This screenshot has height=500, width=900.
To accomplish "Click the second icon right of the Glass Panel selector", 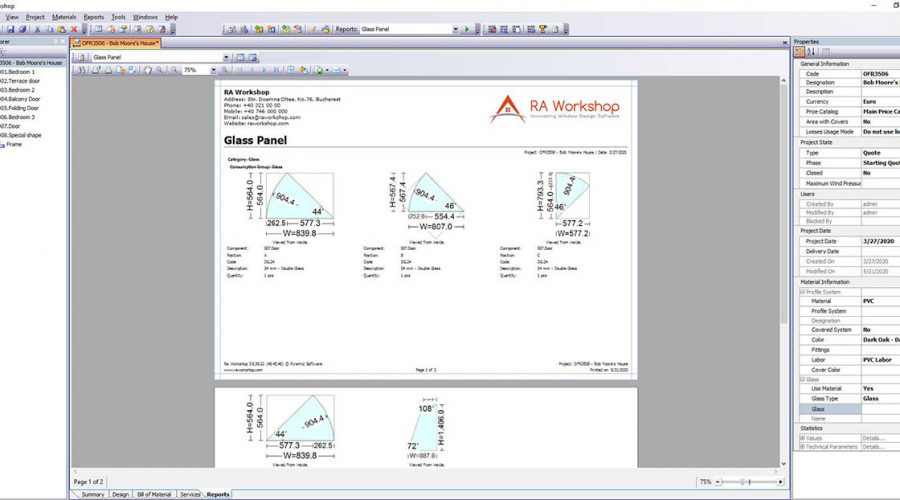I will pyautogui.click(x=253, y=57).
